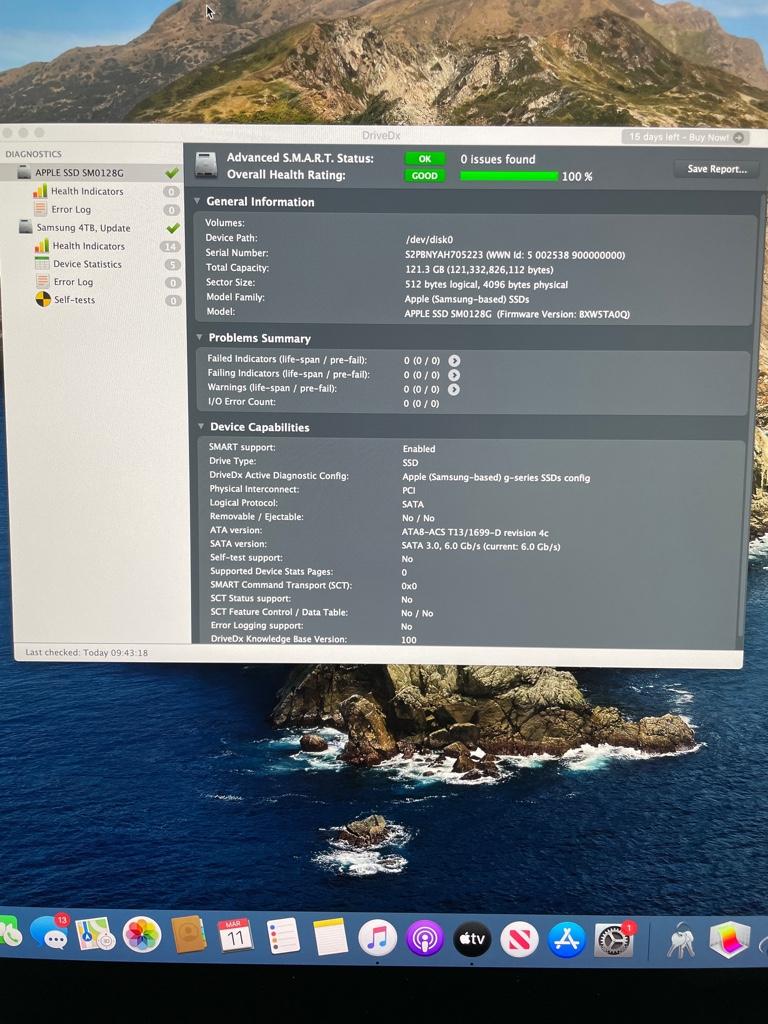The image size is (768, 1024).
Task: Collapse the General Information section
Action: coord(197,201)
